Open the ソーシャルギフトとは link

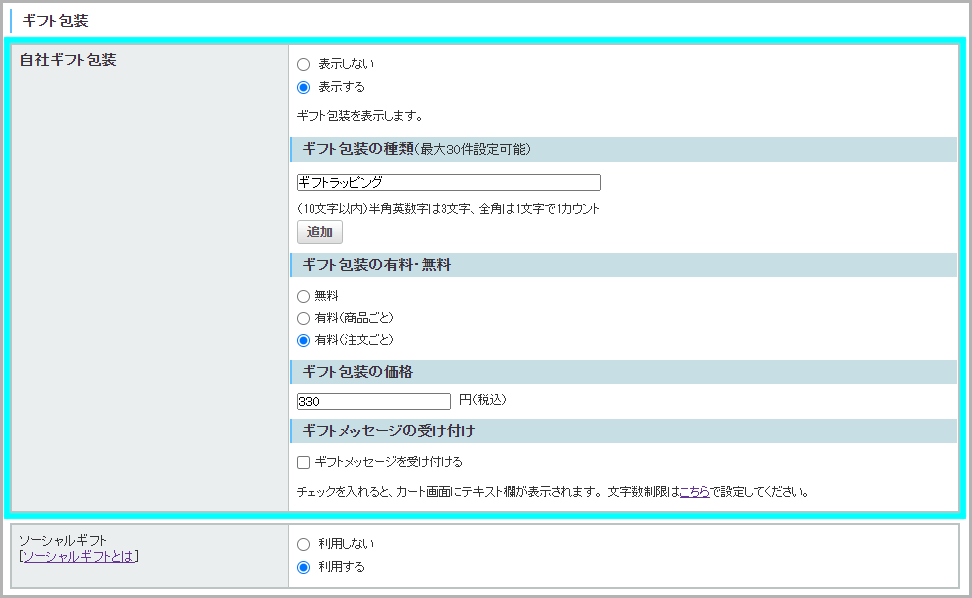pyautogui.click(x=79, y=556)
